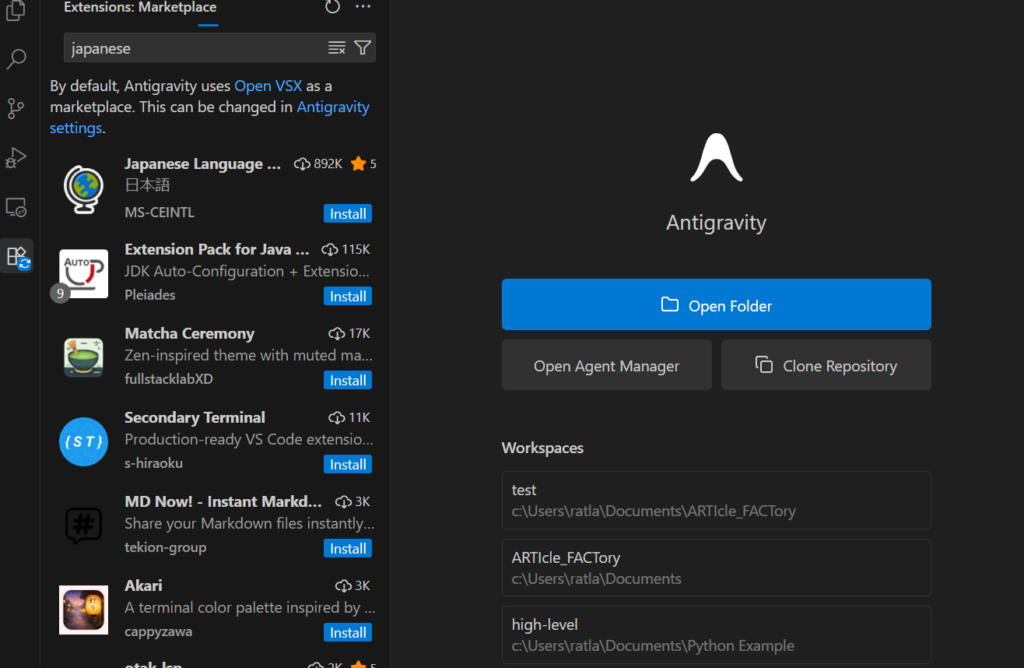Open the Source Control view

click(17, 108)
